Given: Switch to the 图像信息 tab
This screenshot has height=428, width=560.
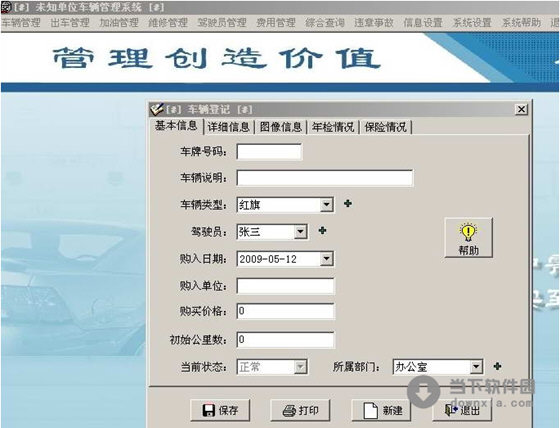Looking at the screenshot, I should tap(281, 127).
